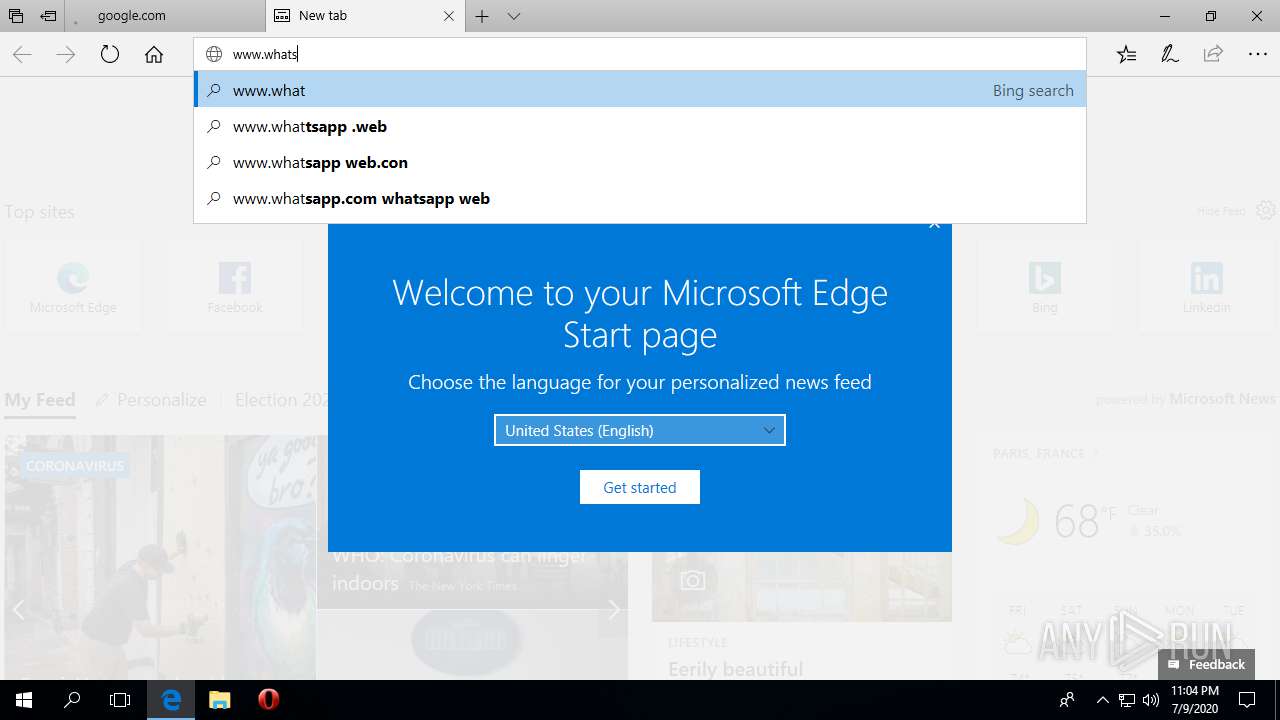Click the address bar input field
1280x720 pixels.
[640, 55]
